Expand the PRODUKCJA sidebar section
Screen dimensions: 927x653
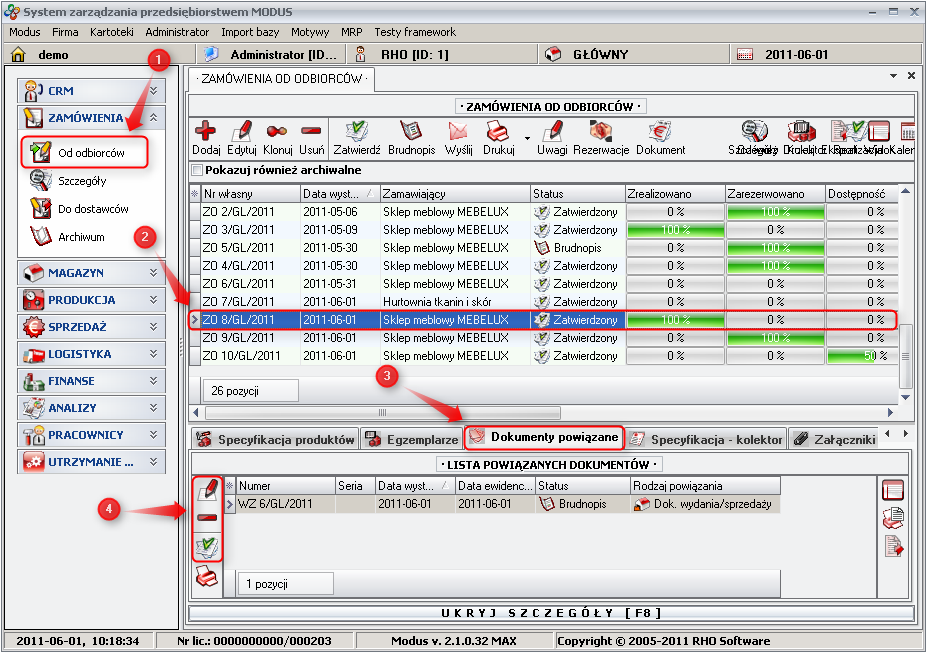point(153,299)
